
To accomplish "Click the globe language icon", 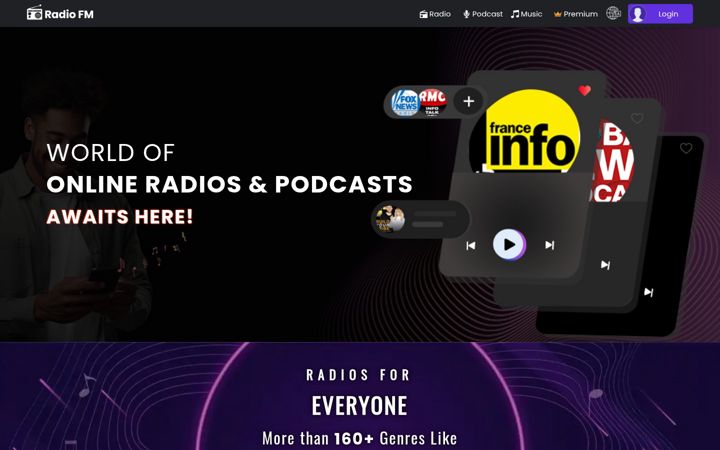I will (613, 13).
